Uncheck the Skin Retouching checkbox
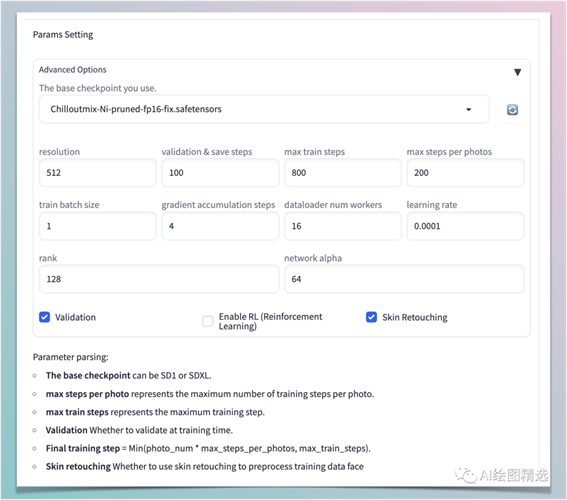Image resolution: width=567 pixels, height=500 pixels. coord(371,317)
